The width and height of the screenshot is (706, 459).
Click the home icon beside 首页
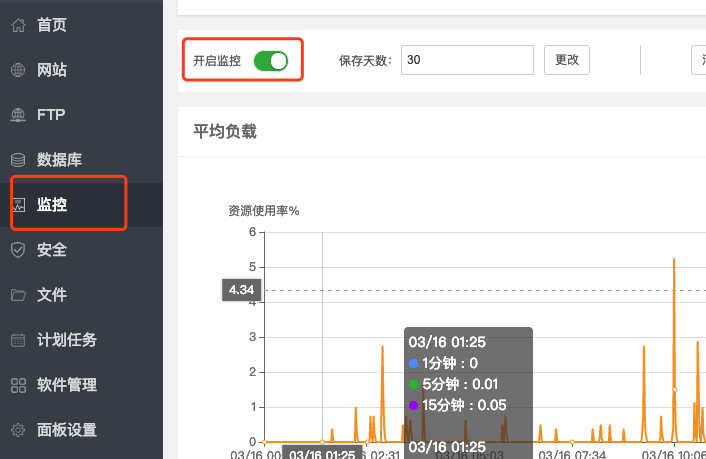(x=18, y=25)
